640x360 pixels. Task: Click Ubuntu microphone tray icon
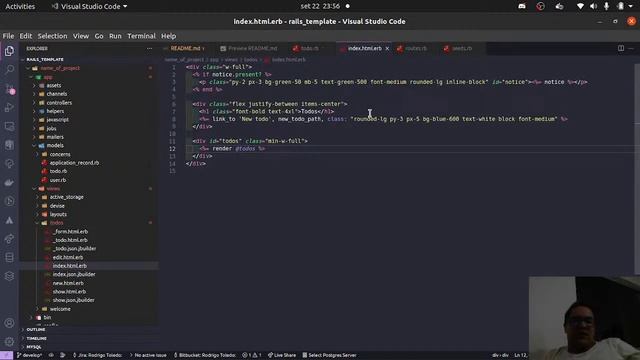click(607, 6)
